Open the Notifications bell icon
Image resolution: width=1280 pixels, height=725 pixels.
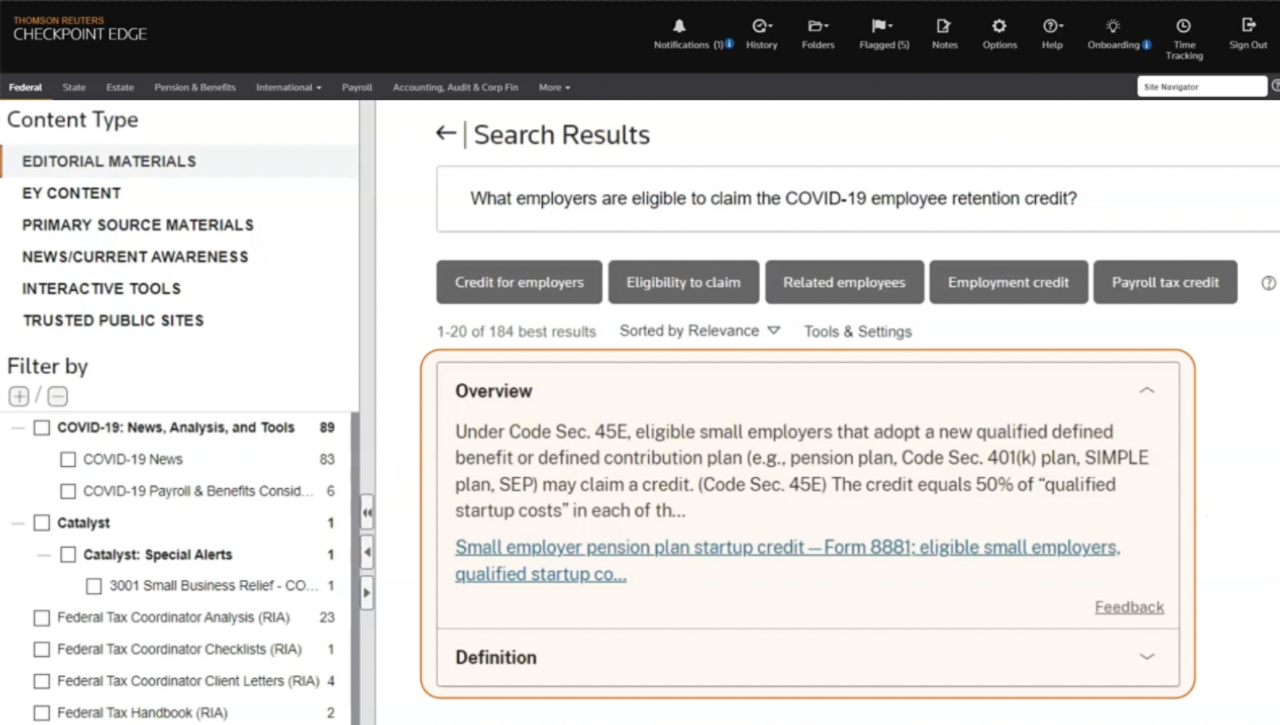pos(680,26)
